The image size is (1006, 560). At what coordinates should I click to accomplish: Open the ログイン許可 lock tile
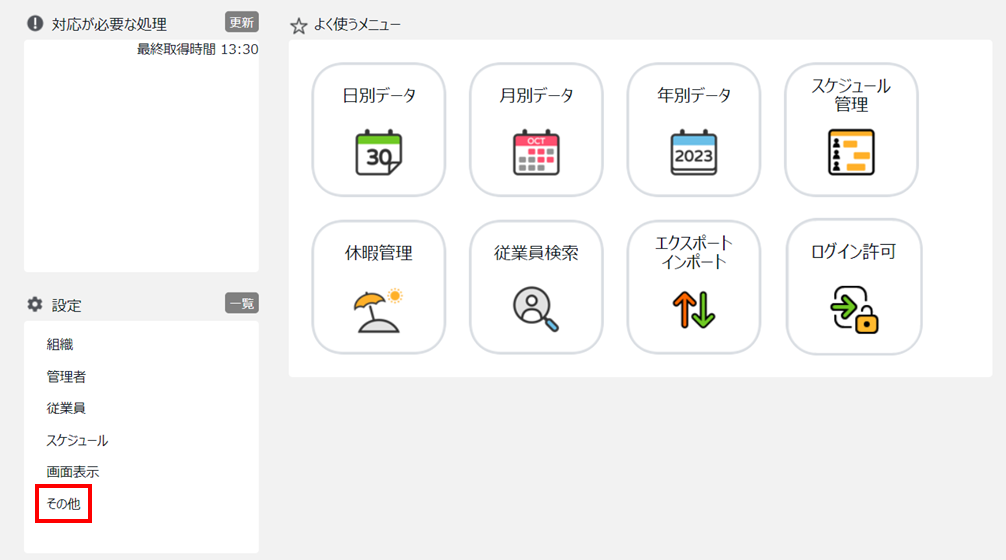click(854, 287)
